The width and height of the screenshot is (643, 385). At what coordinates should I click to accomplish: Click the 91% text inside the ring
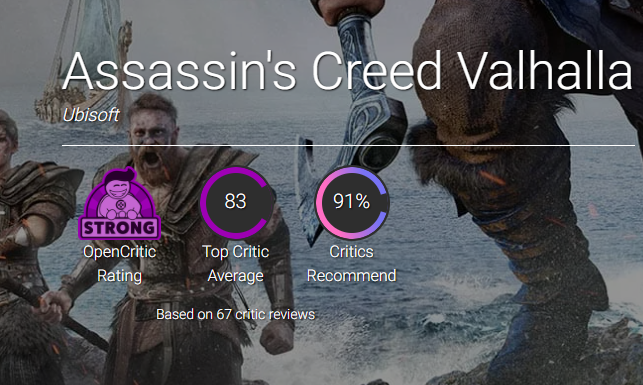pyautogui.click(x=351, y=201)
